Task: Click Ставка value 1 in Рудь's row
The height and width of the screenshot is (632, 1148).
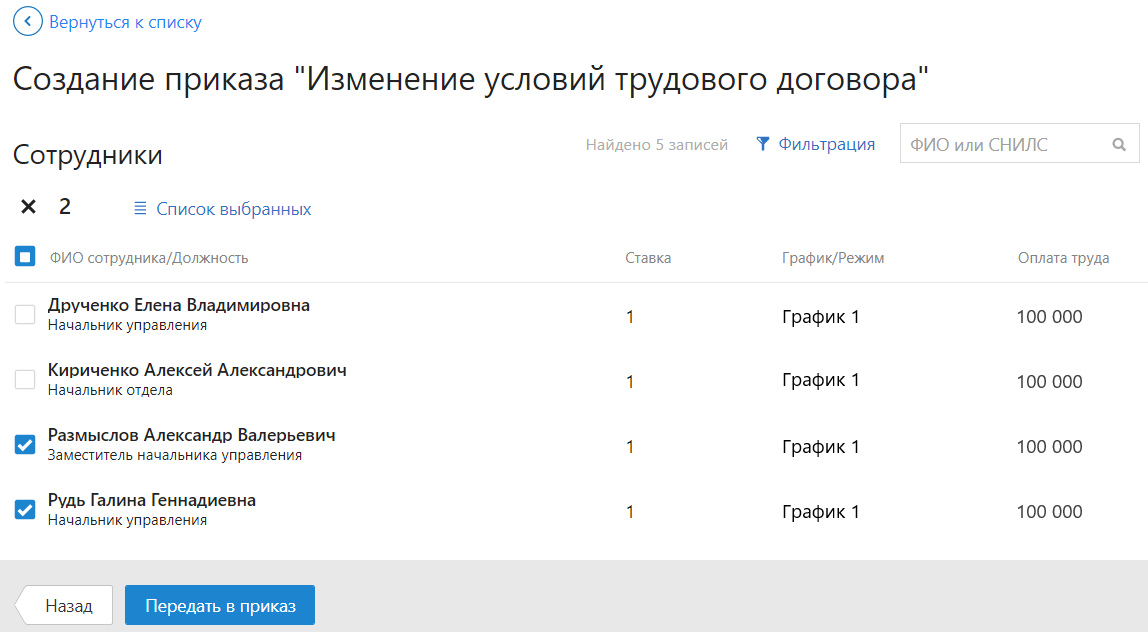Action: pos(630,512)
